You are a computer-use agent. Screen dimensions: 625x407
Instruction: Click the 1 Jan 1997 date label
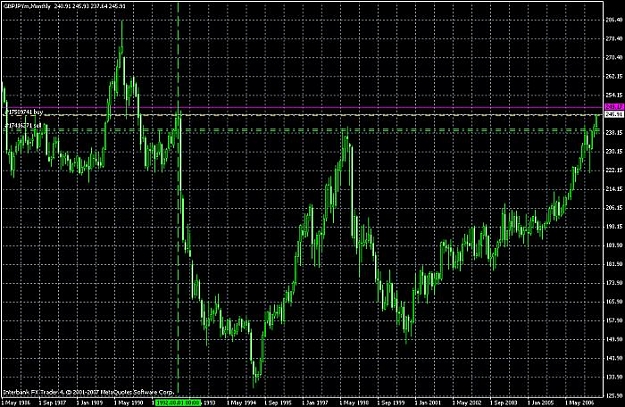tap(316, 403)
